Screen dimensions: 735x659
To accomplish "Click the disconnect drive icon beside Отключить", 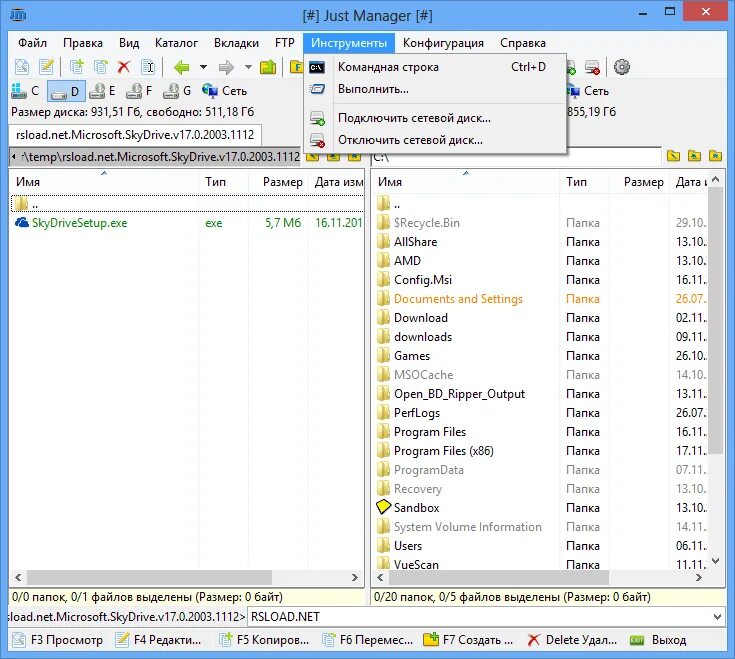I will tap(317, 140).
